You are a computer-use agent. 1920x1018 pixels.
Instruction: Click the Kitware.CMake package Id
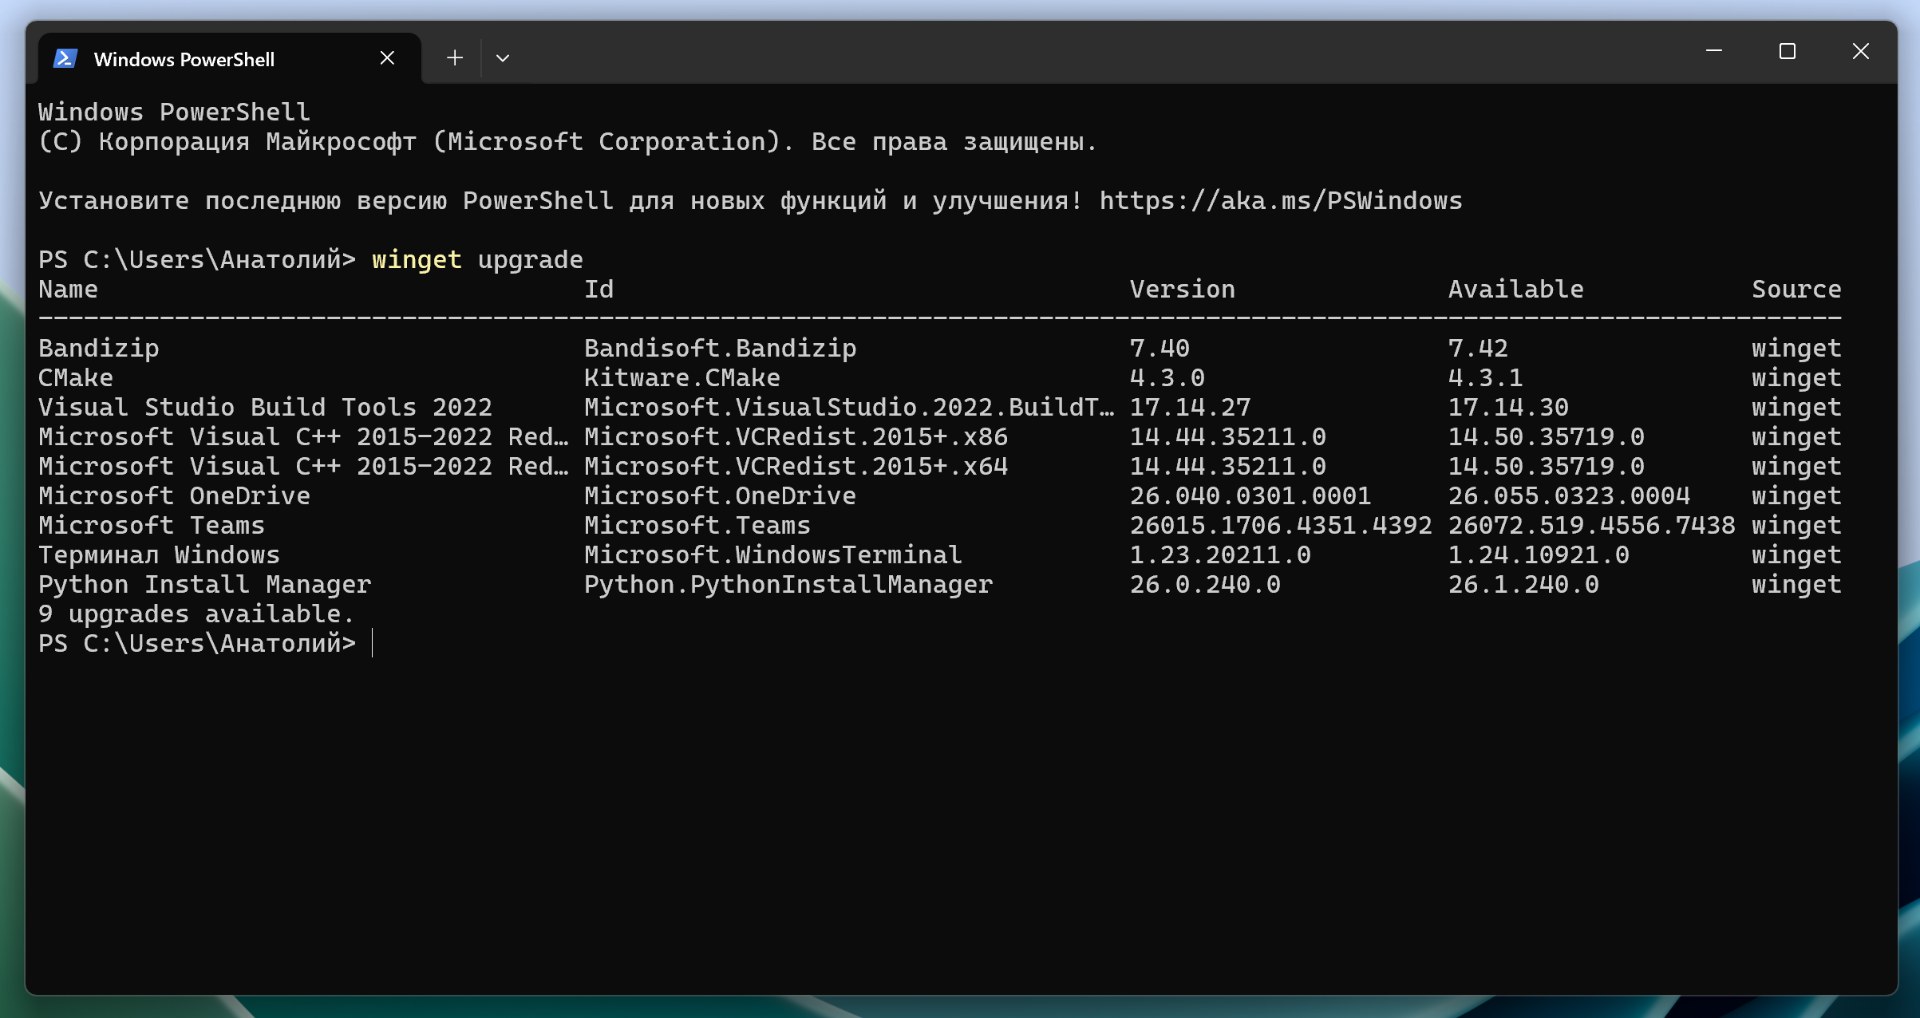point(682,378)
